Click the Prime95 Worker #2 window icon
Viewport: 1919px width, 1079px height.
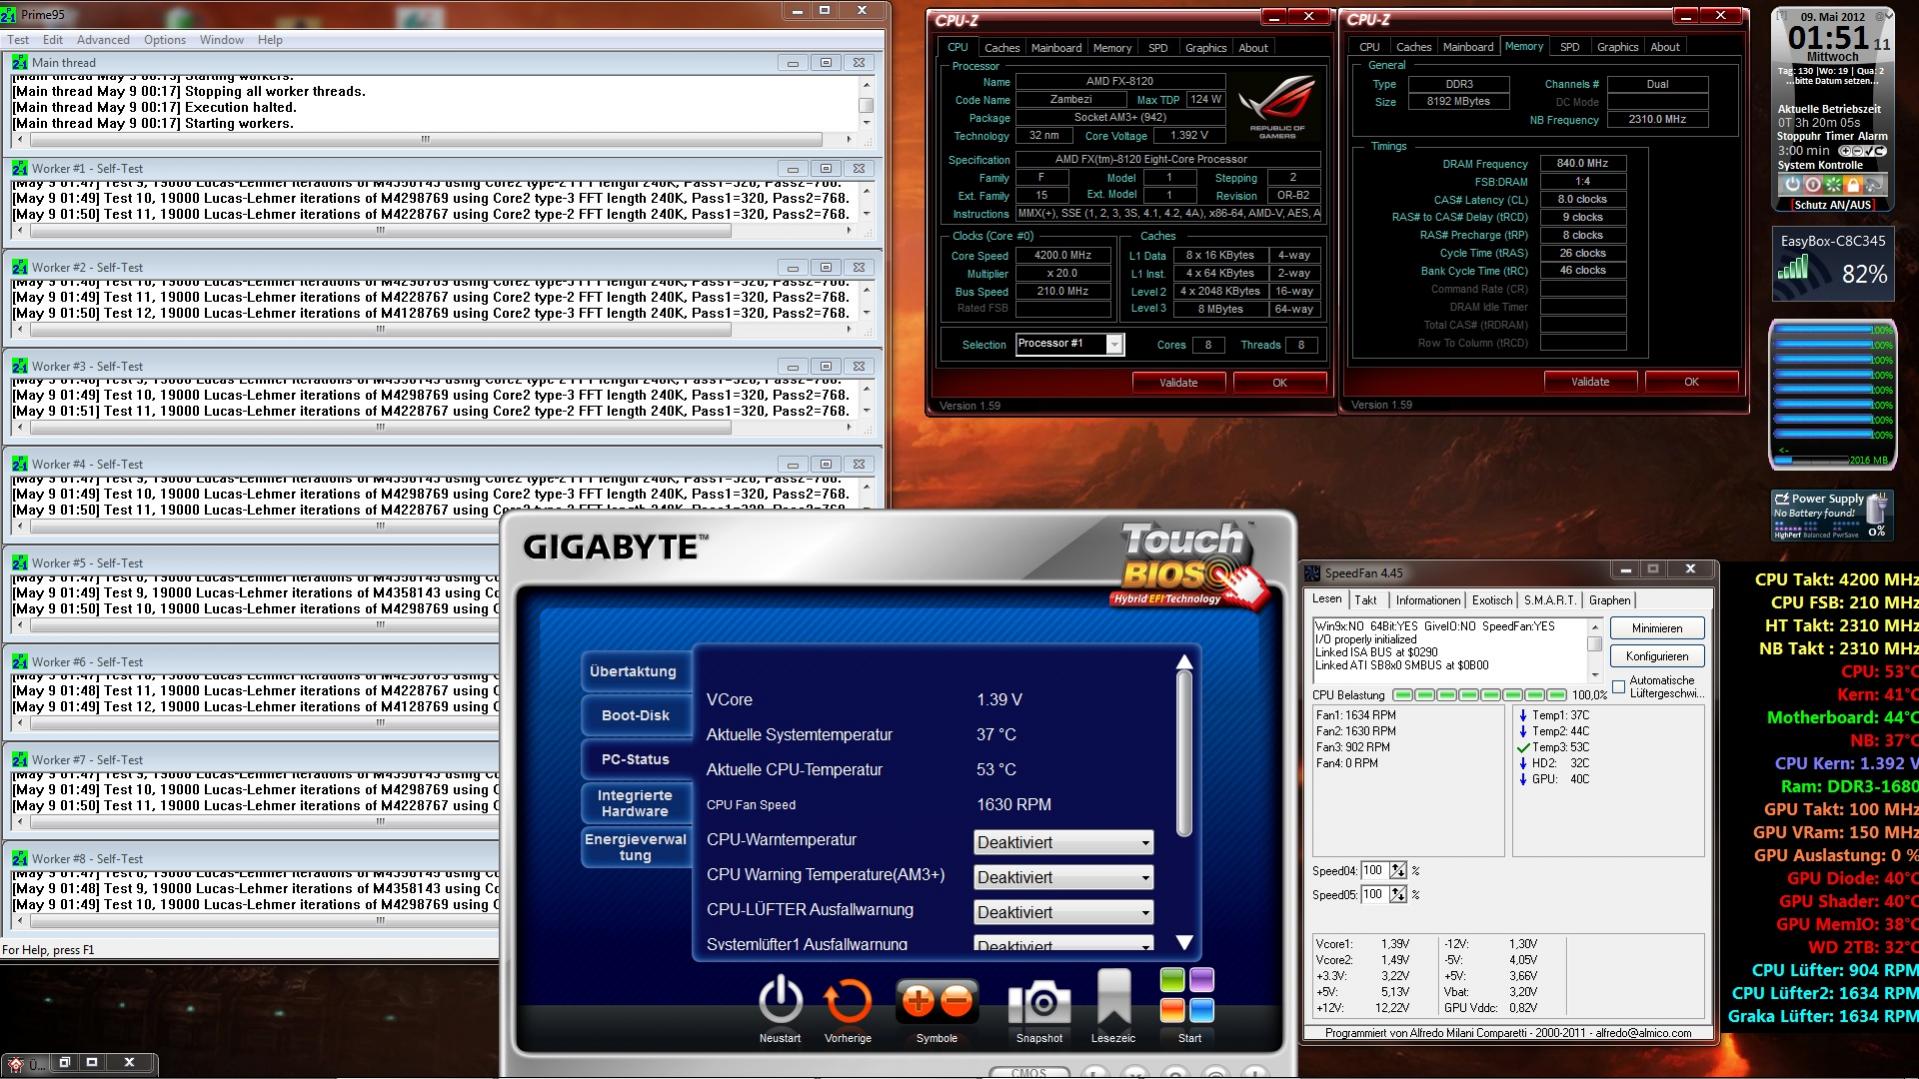coord(19,267)
